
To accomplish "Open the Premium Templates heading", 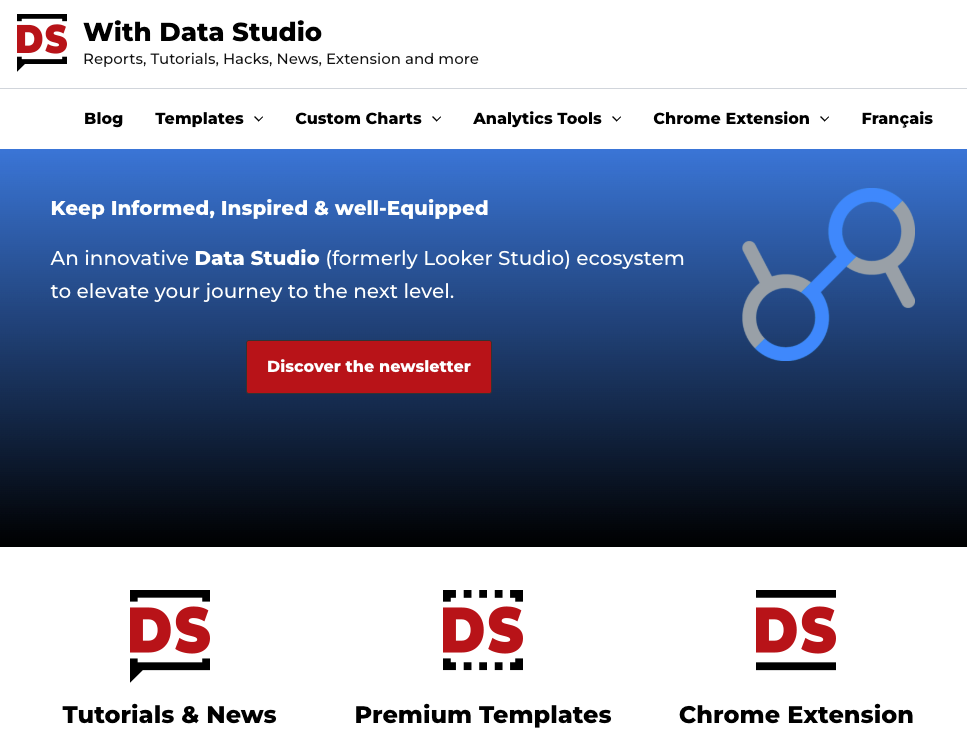I will pos(483,714).
